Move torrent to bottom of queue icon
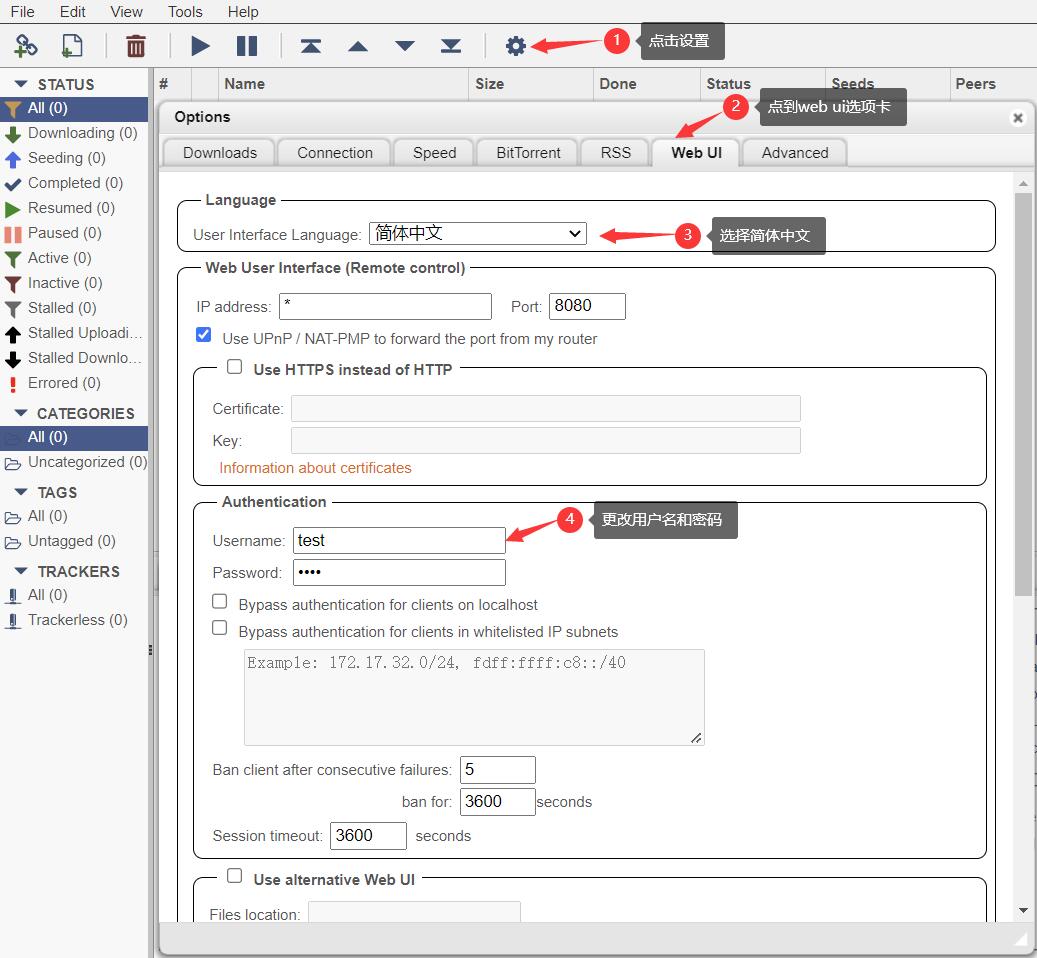This screenshot has height=958, width=1037. 450,45
